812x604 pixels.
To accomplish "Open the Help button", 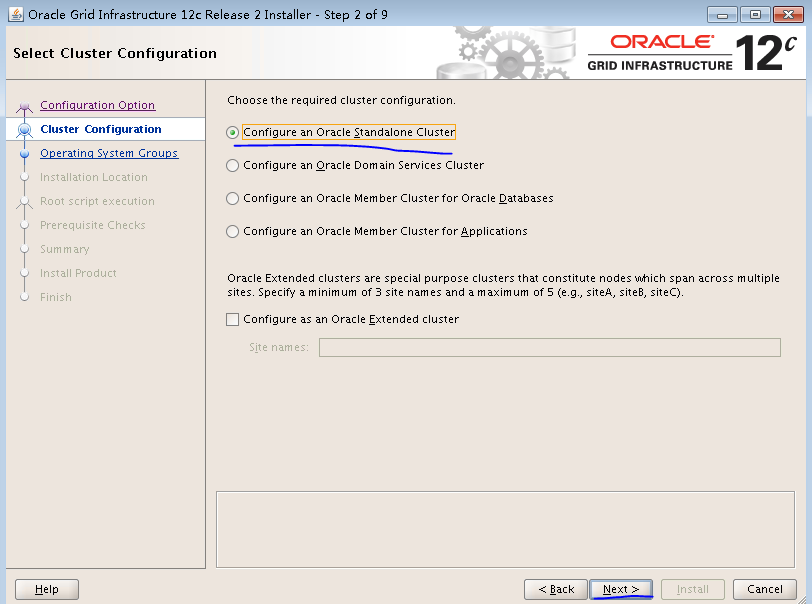I will [47, 589].
